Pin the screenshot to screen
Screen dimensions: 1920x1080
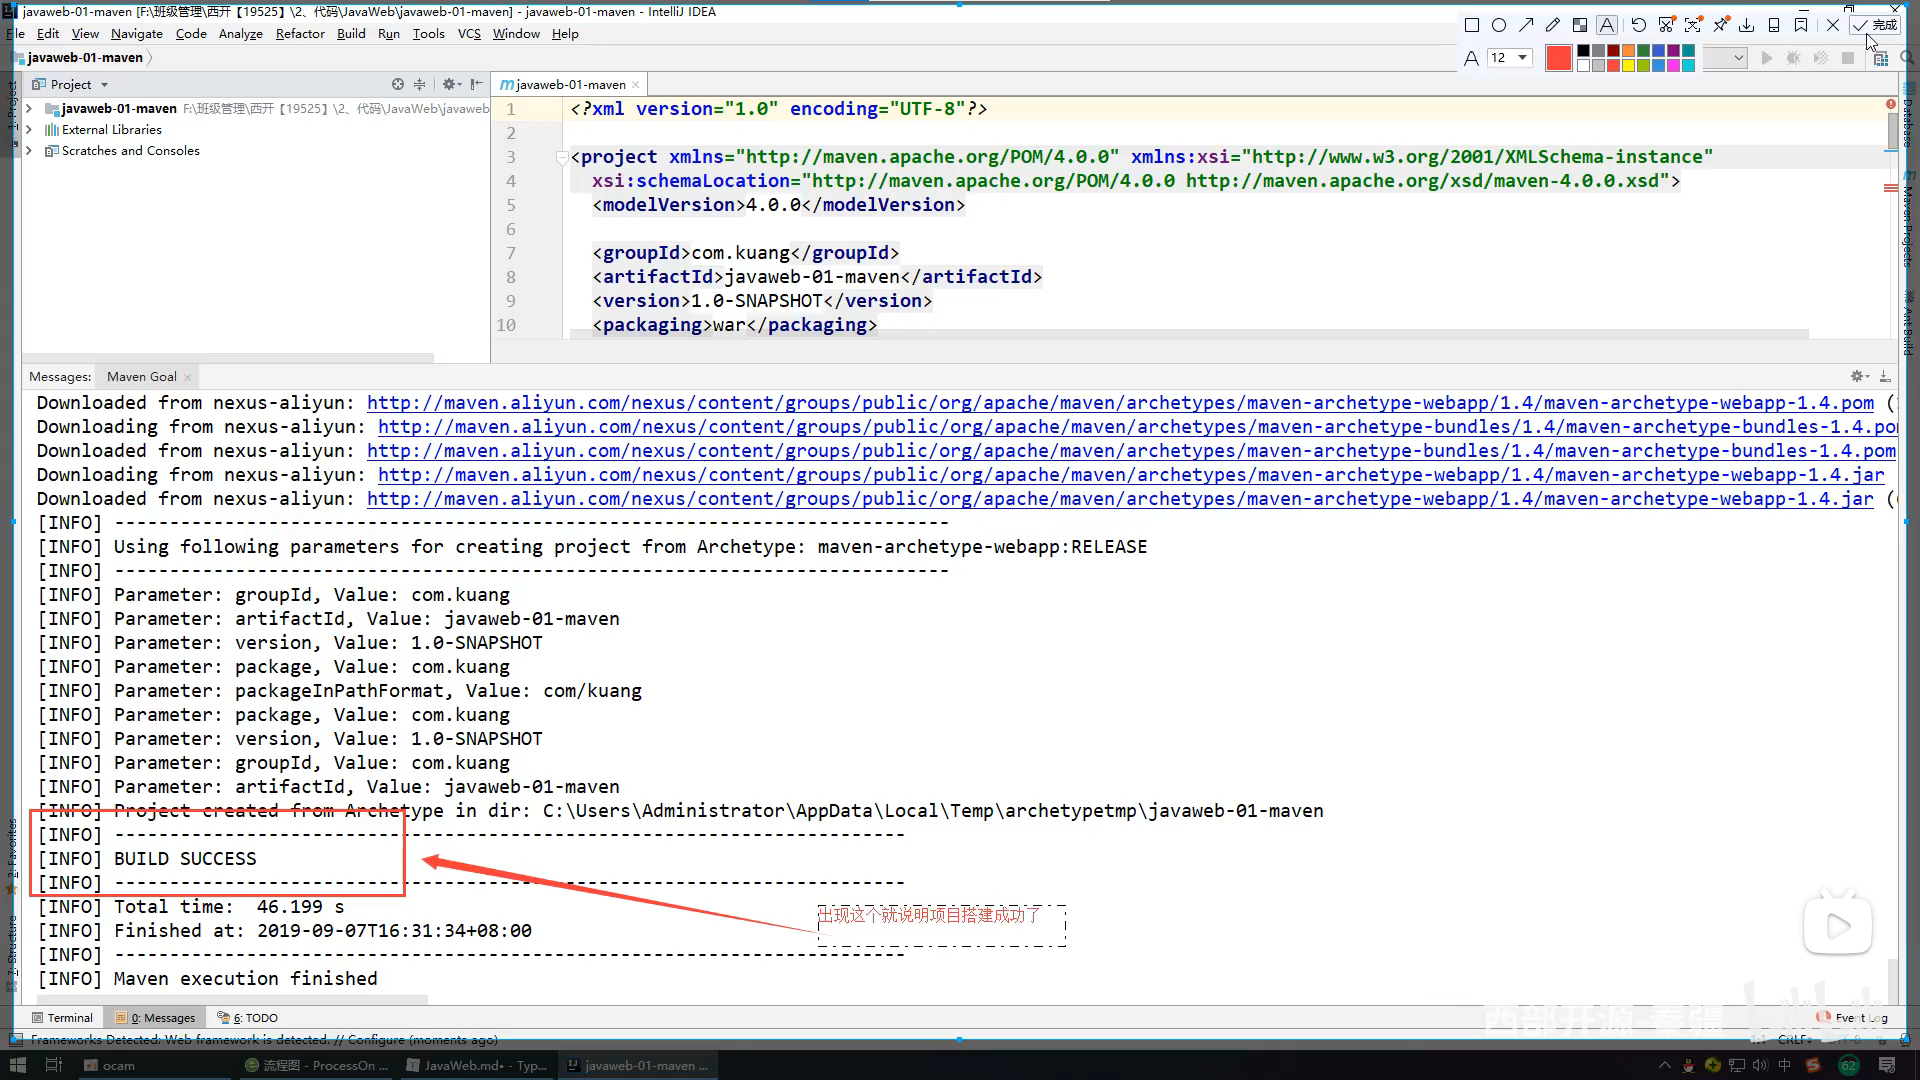point(1720,25)
